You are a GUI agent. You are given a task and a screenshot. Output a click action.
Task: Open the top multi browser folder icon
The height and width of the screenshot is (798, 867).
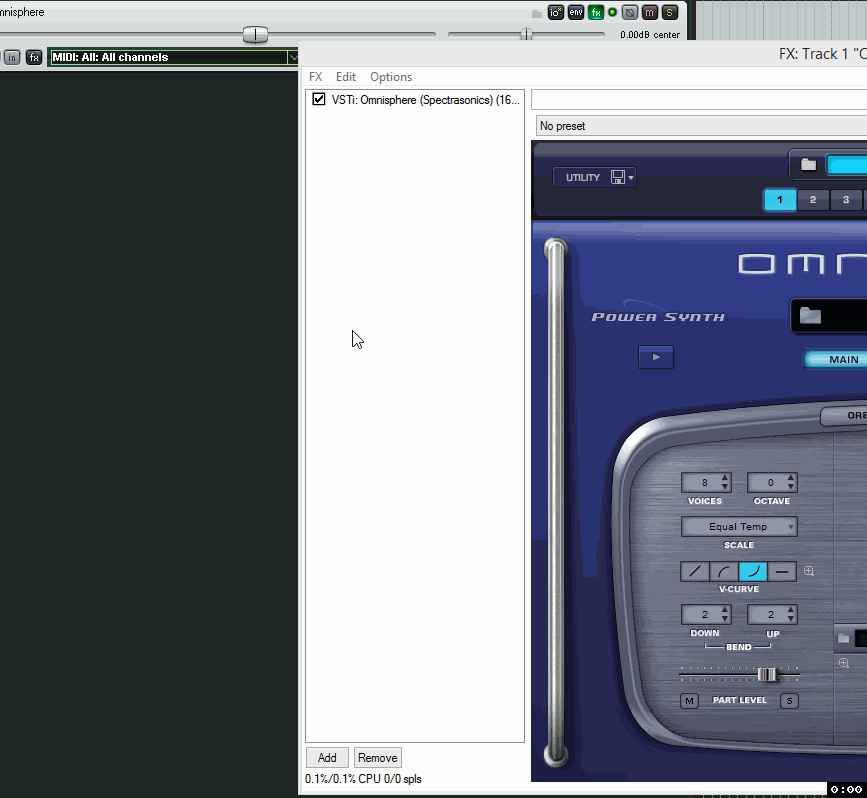tap(808, 165)
